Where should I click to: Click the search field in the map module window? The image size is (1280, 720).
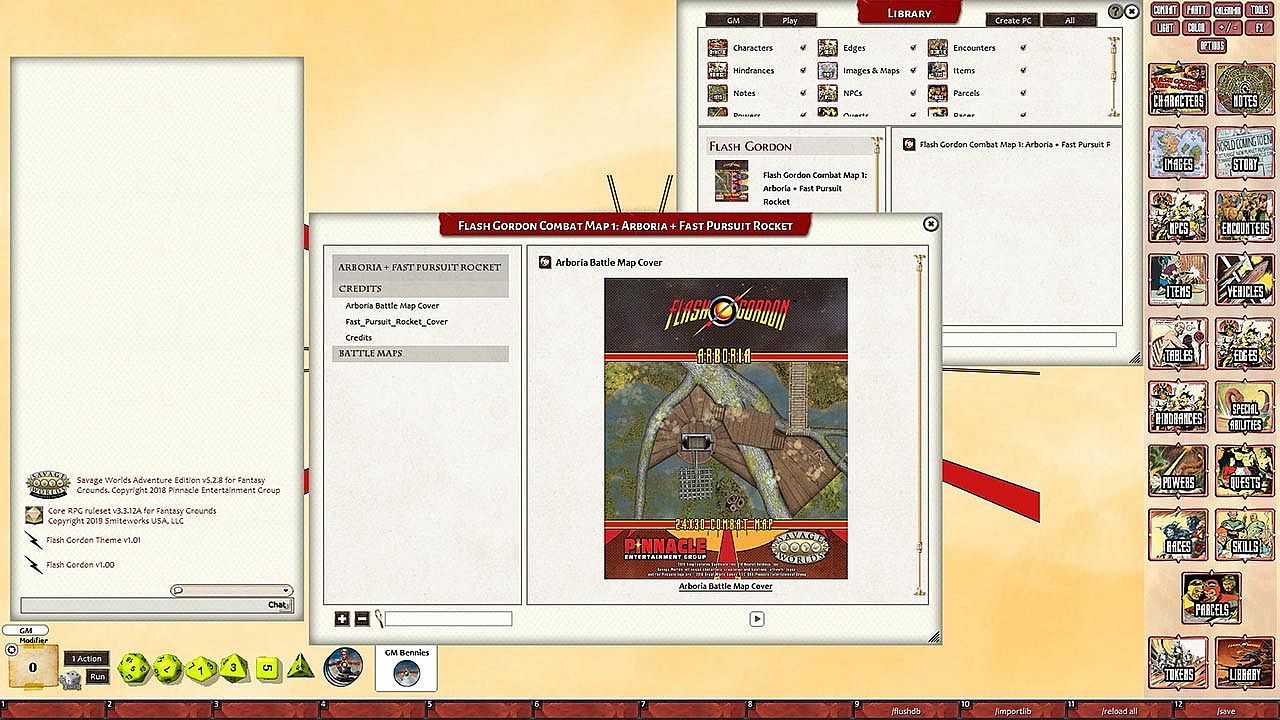(x=449, y=619)
